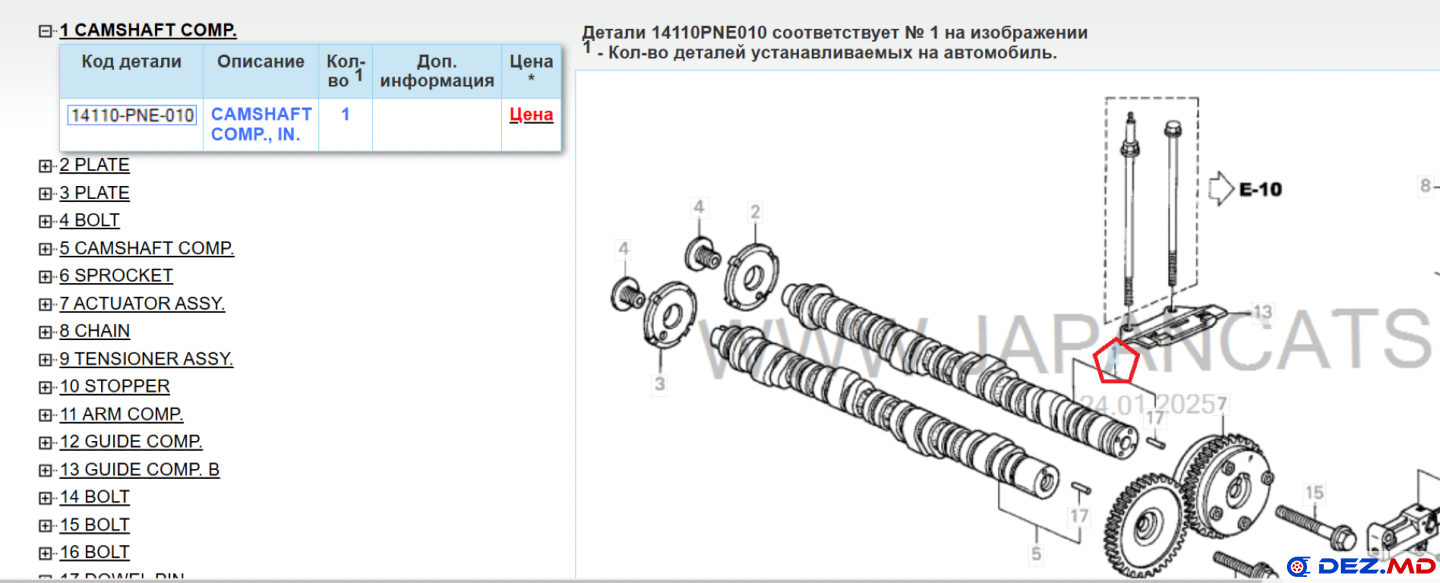Viewport: 1440px width, 583px height.
Task: Expand the 14 BOLT node
Action: (45, 498)
